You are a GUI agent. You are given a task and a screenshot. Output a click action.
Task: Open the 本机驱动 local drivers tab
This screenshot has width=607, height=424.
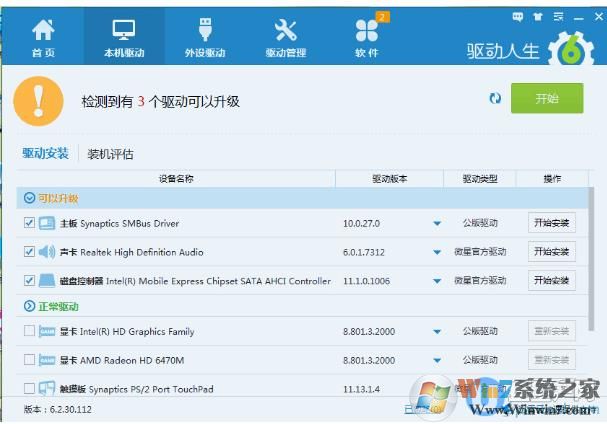pyautogui.click(x=124, y=38)
